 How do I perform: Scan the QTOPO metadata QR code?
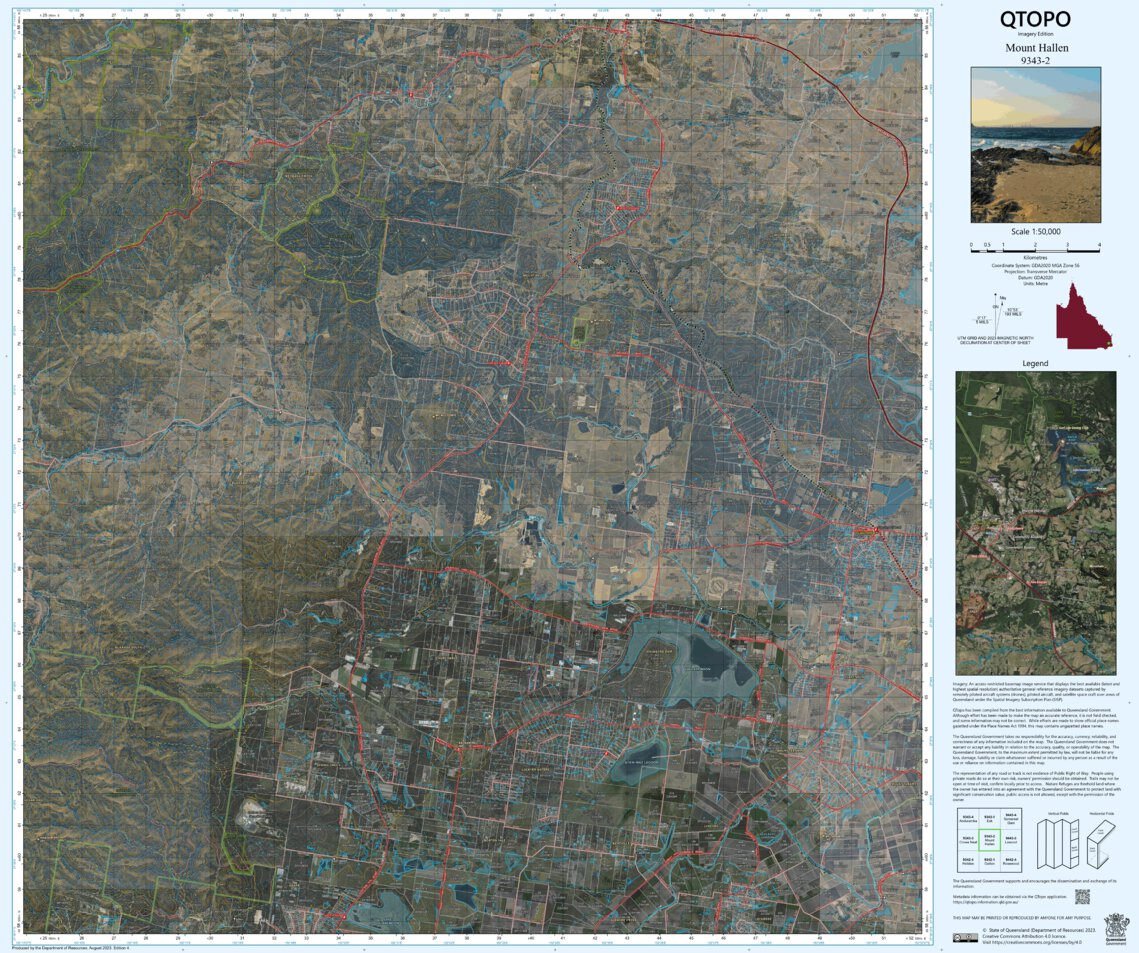(1082, 897)
